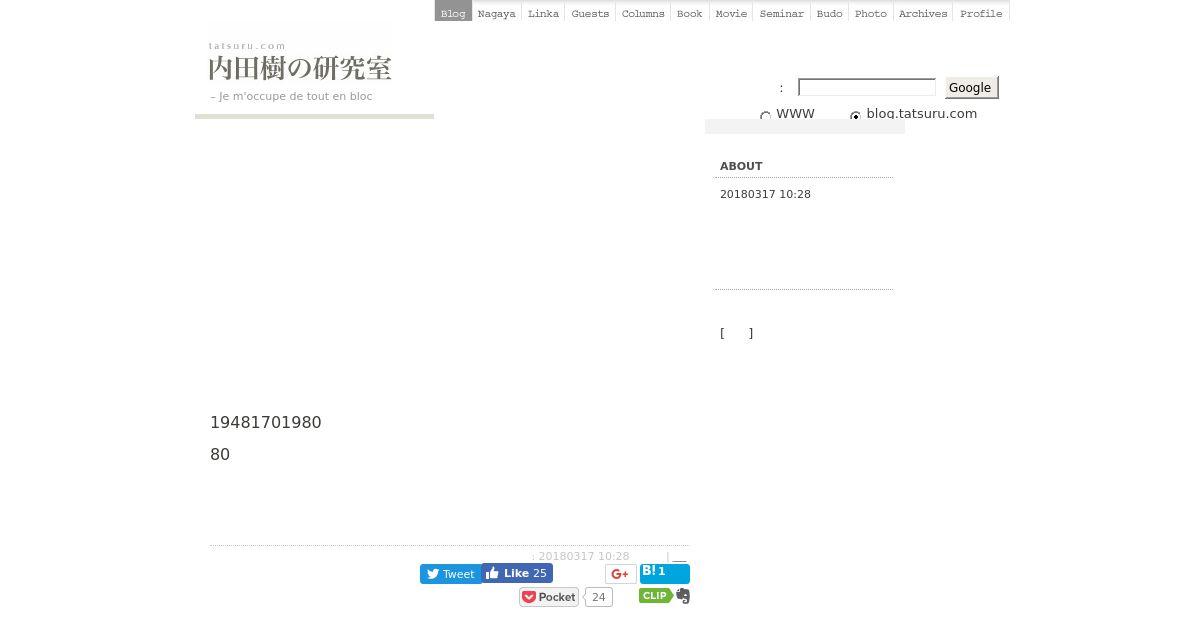
Task: Click the text 19481701980 in the article
Action: point(266,422)
